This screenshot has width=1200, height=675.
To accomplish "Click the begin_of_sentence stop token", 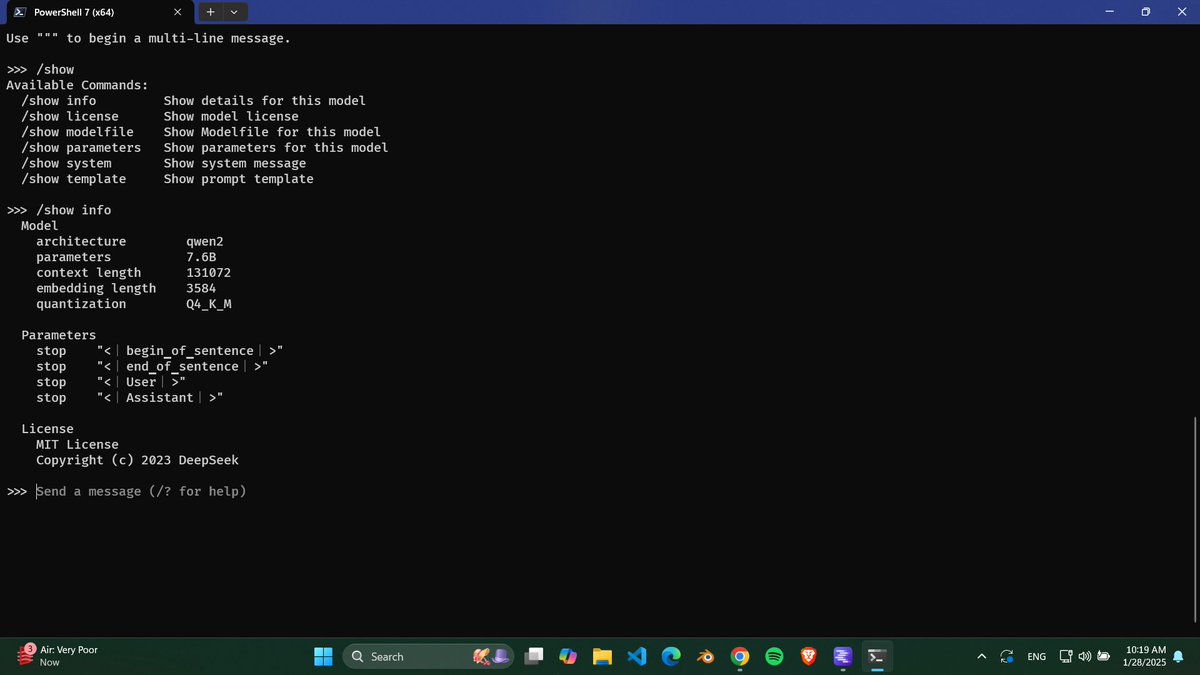I will coord(190,351).
